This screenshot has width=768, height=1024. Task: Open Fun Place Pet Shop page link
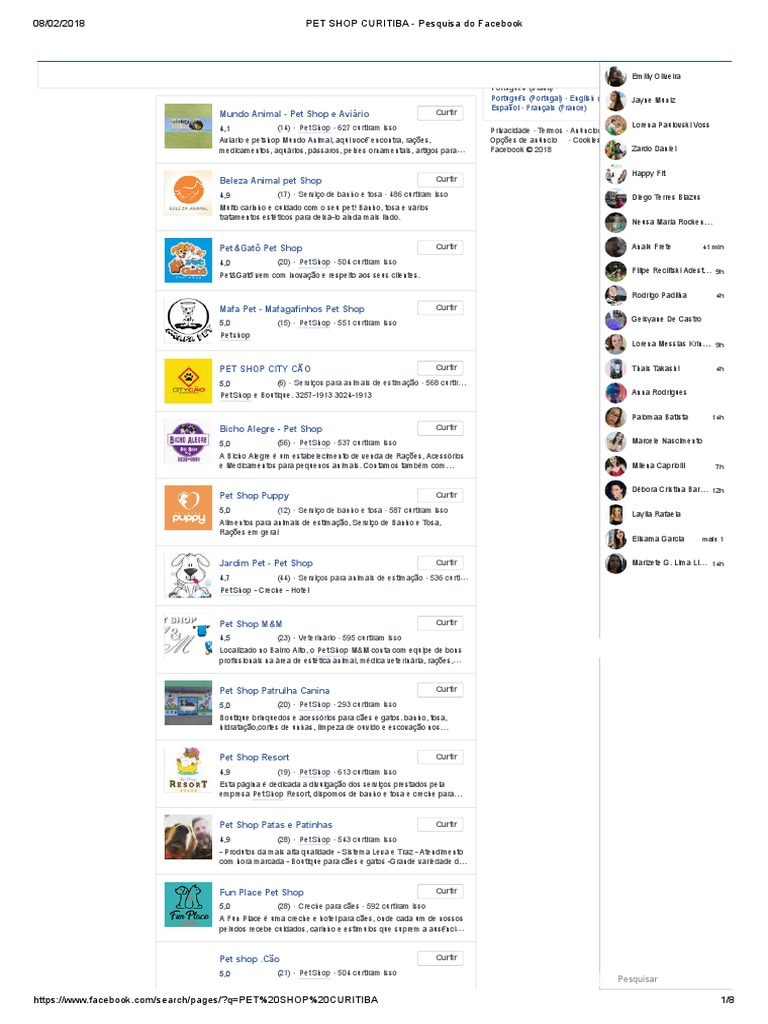(261, 893)
